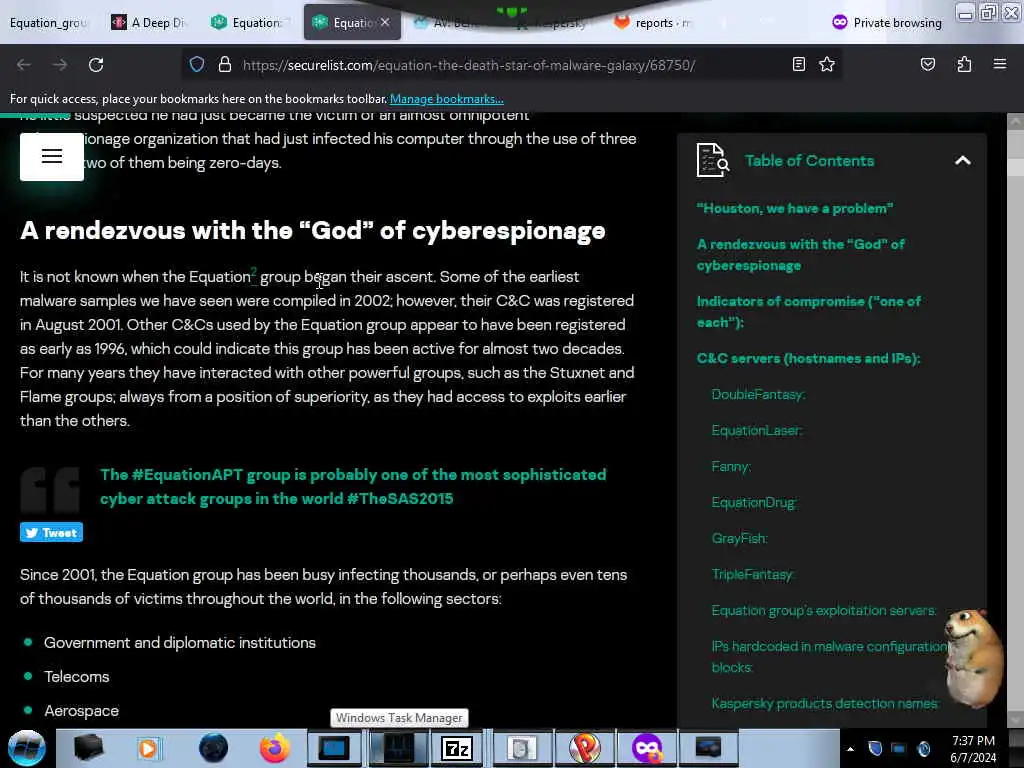Reload the page with the refresh icon
Screen dimensions: 1024x768
[96, 65]
